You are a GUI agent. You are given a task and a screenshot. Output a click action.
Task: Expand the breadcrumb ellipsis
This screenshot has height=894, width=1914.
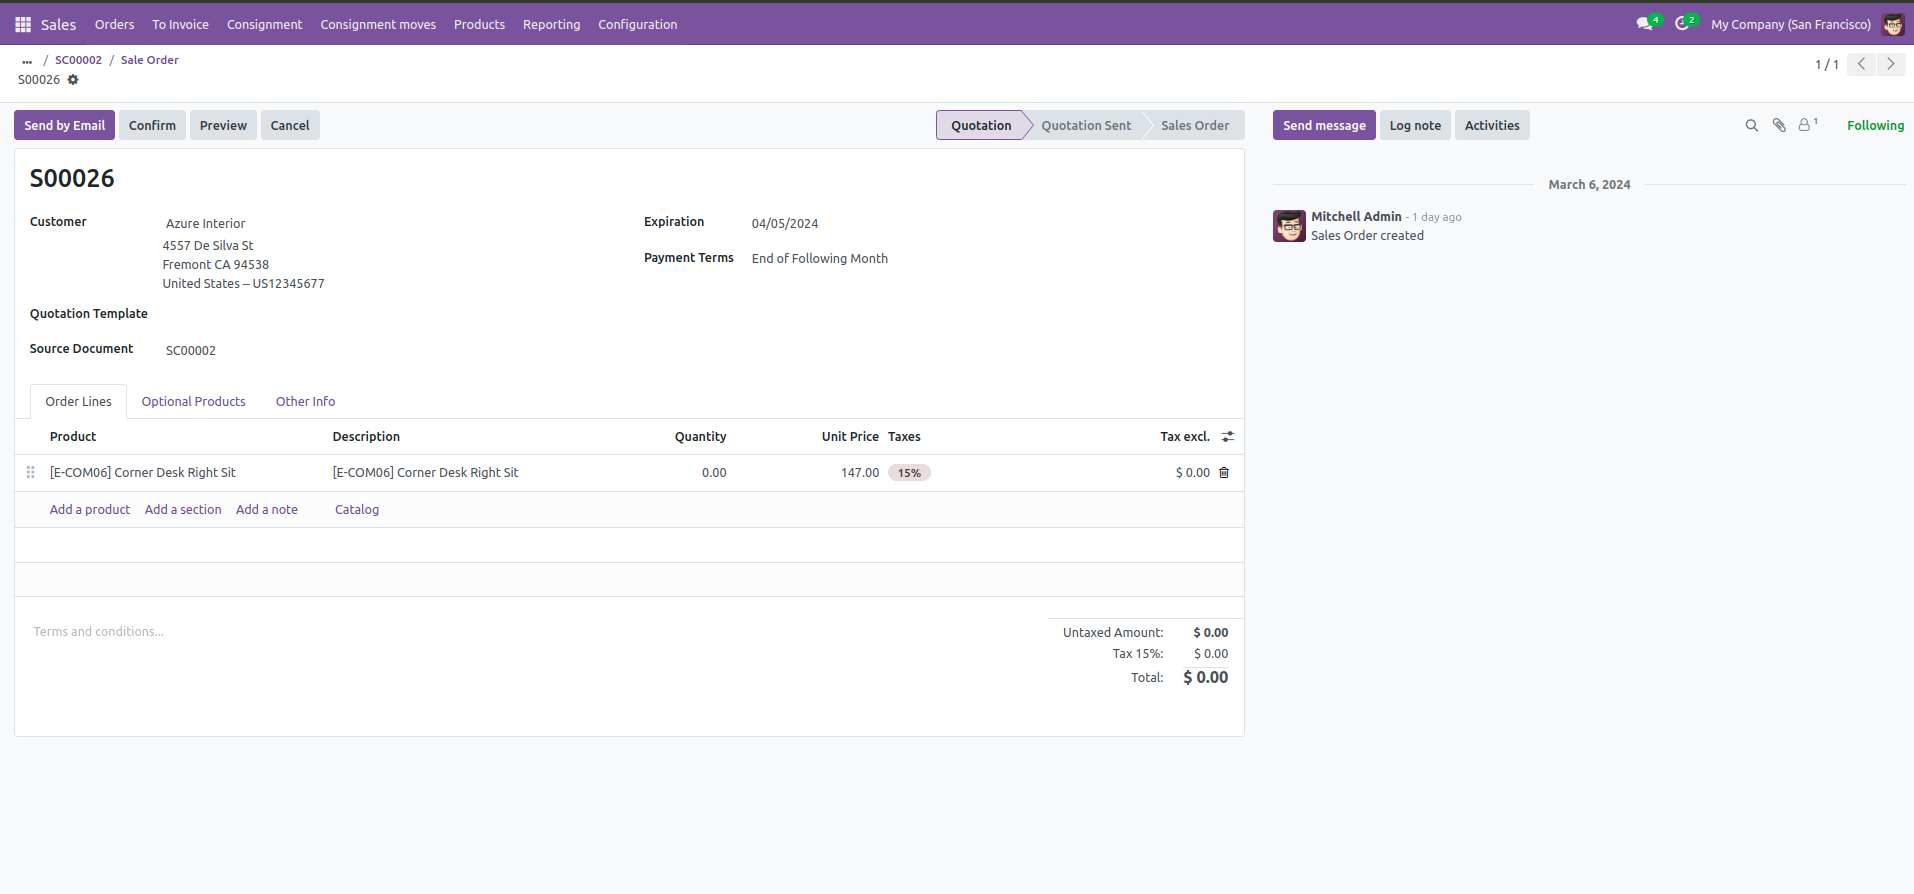coord(27,61)
